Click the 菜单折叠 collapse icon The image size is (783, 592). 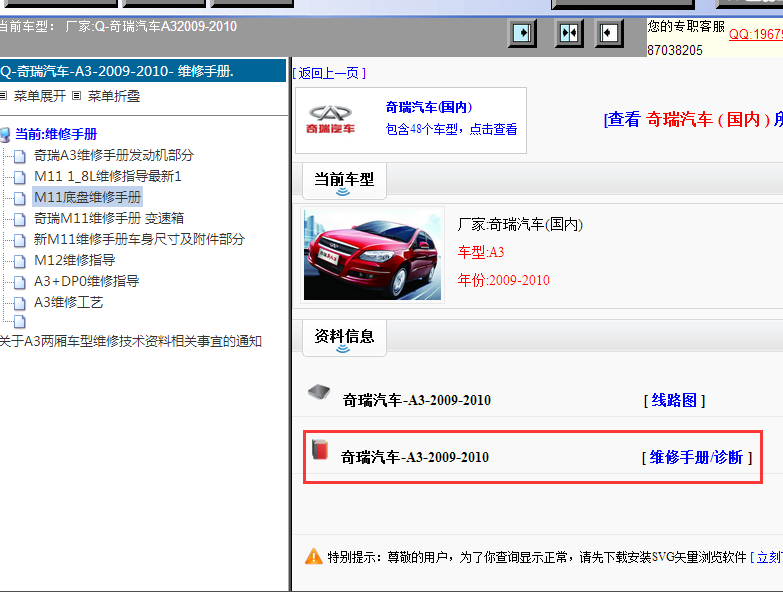[x=76, y=95]
